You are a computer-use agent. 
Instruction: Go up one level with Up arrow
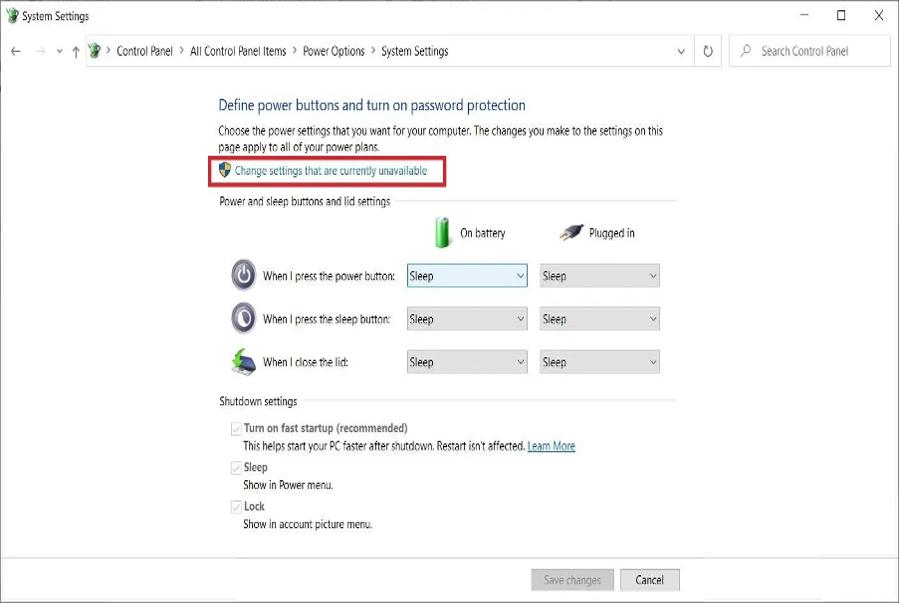click(76, 52)
